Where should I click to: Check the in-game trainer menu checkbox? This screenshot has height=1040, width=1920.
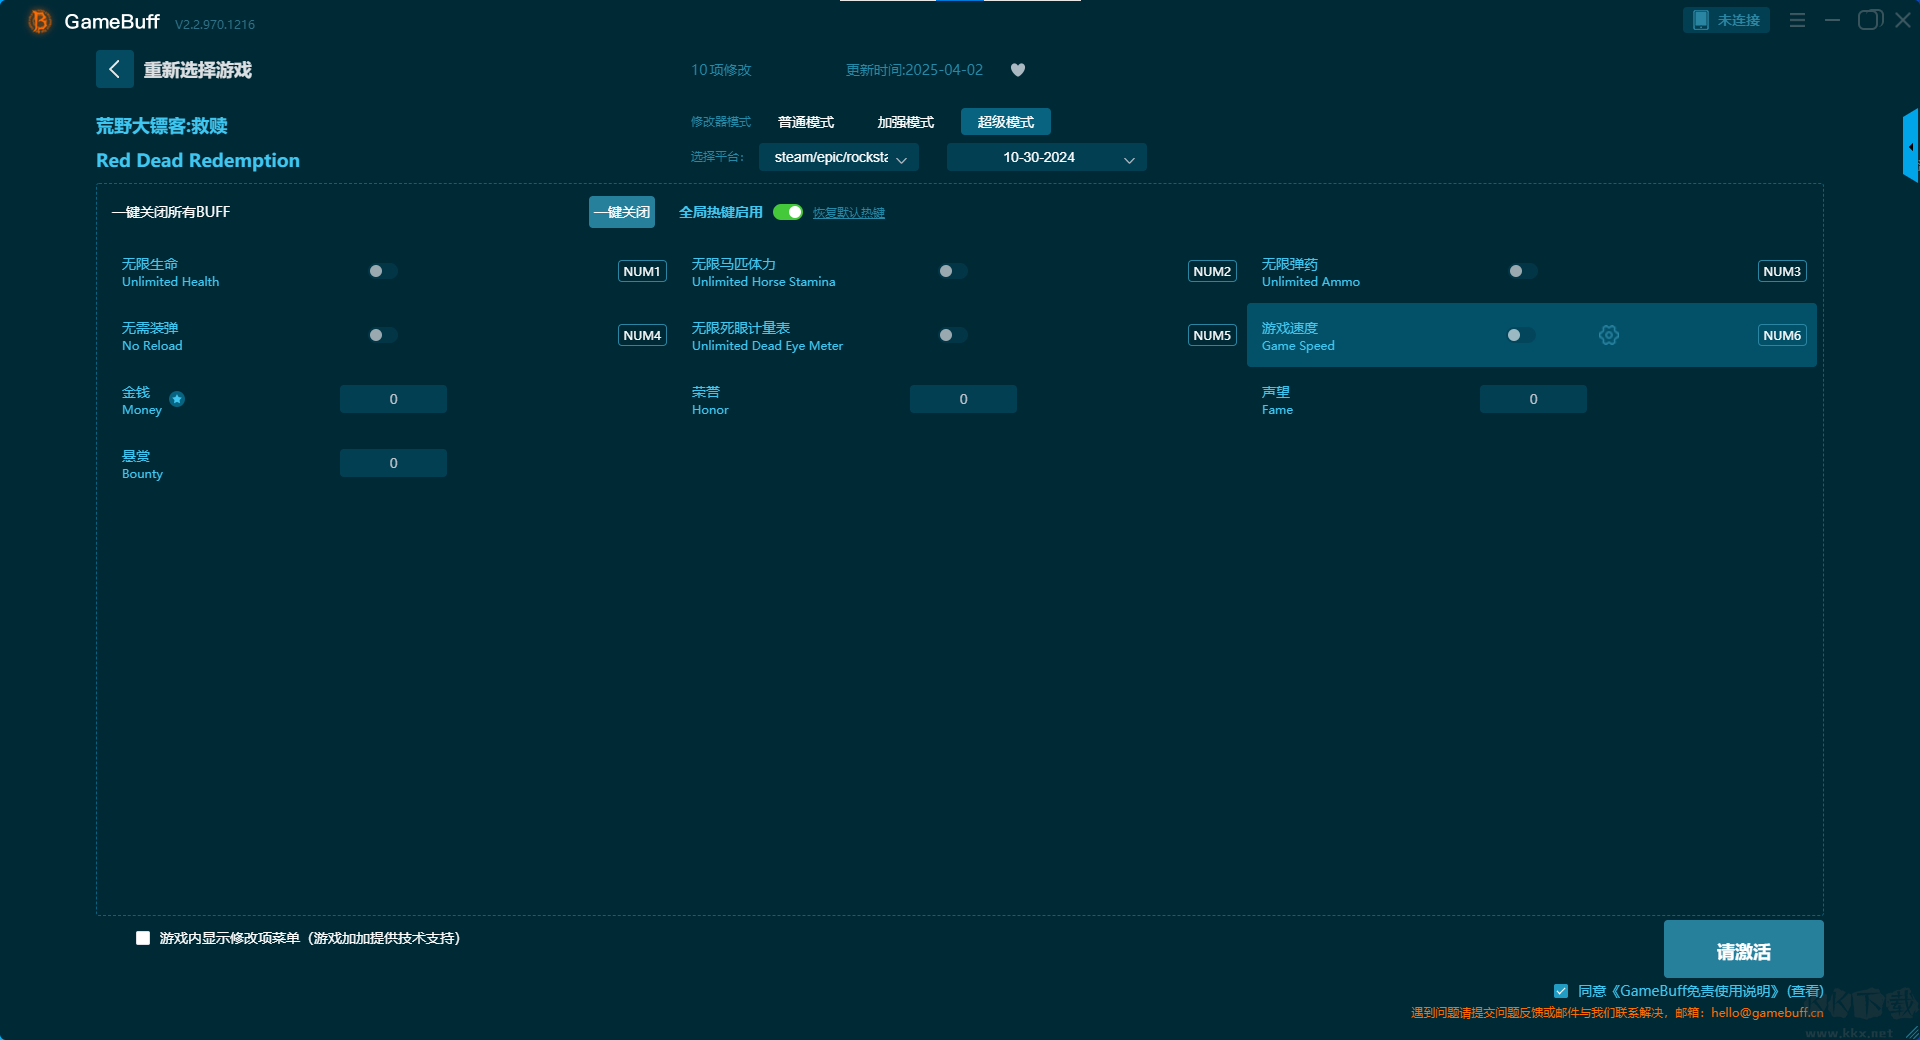tap(143, 938)
